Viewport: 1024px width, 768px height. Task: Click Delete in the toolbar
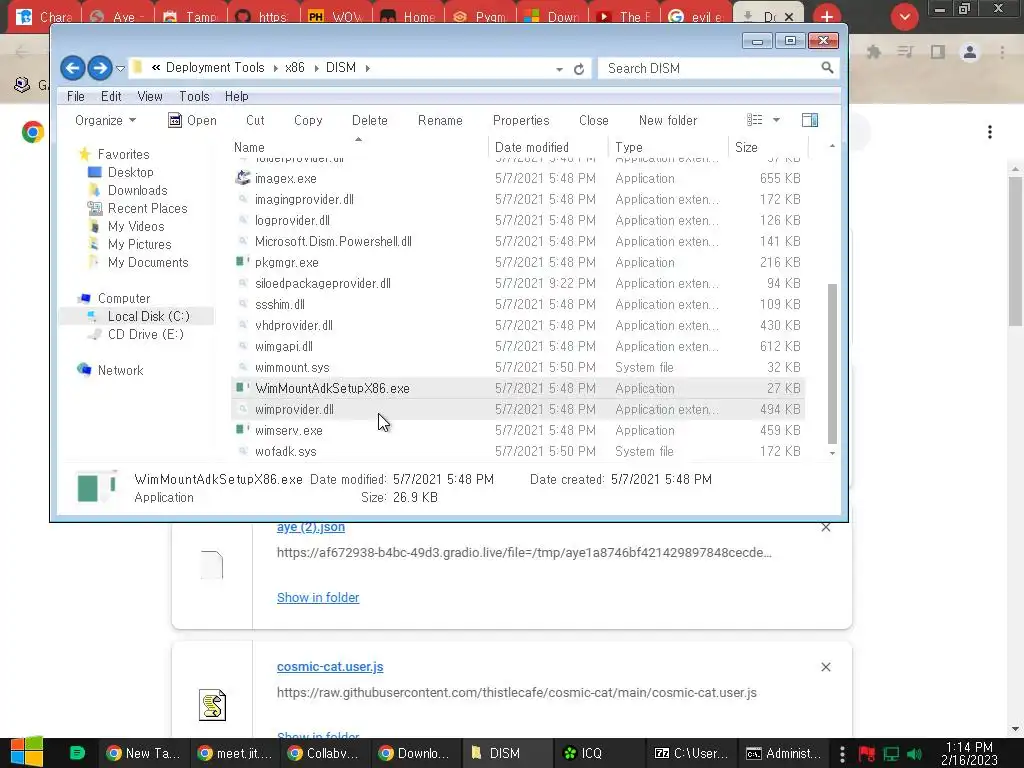(370, 120)
